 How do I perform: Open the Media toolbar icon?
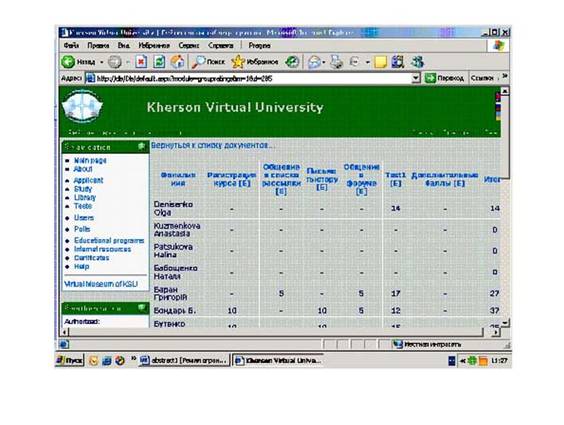click(x=292, y=62)
